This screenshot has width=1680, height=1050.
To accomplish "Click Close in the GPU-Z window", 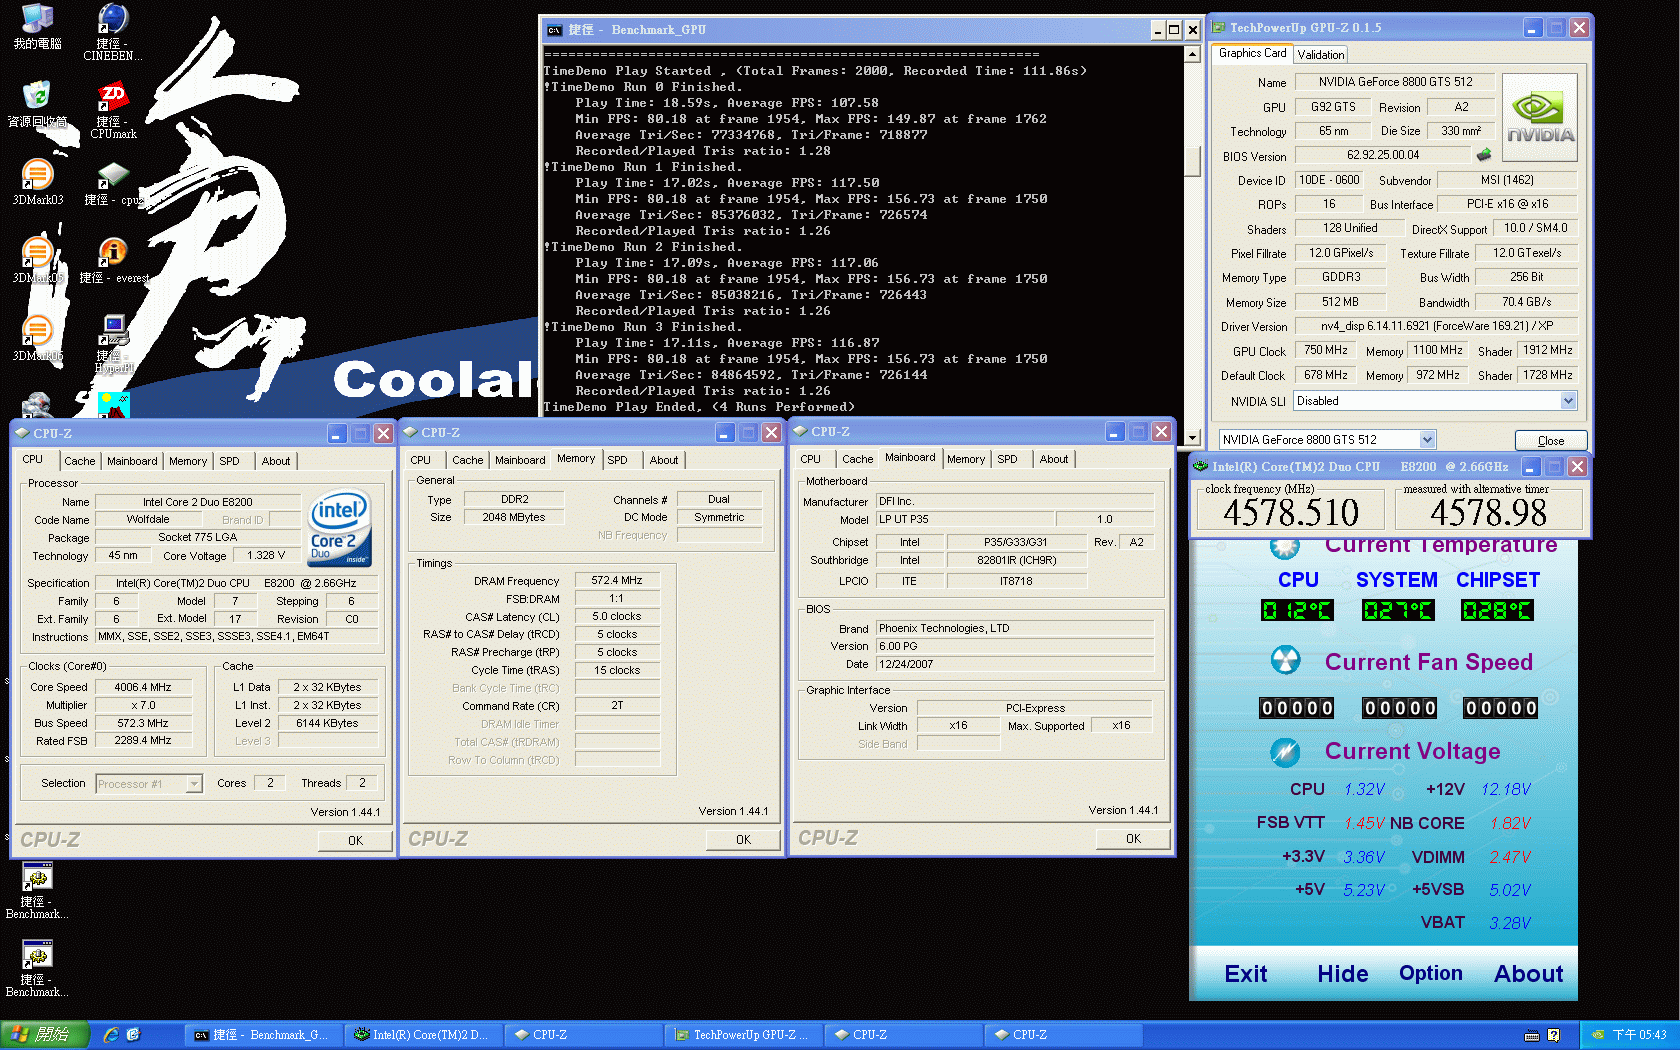I will [1551, 439].
